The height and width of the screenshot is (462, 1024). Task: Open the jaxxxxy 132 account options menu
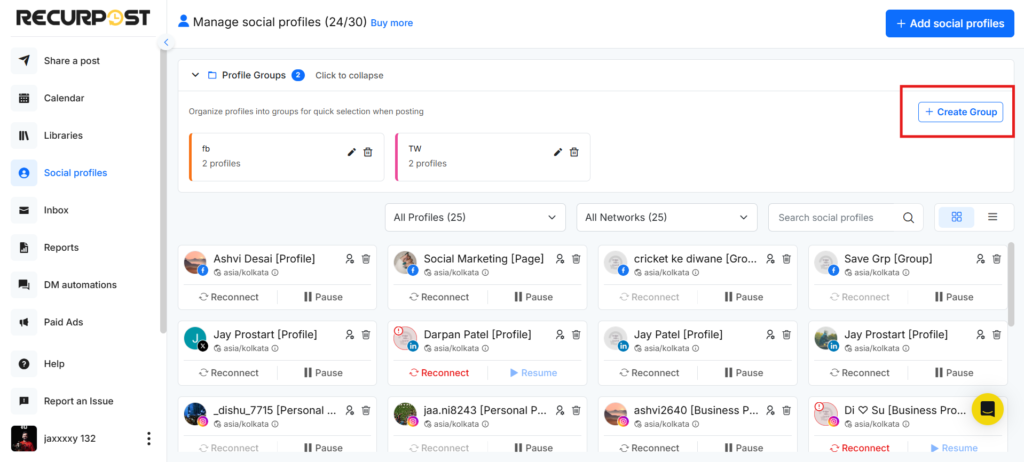coord(149,438)
